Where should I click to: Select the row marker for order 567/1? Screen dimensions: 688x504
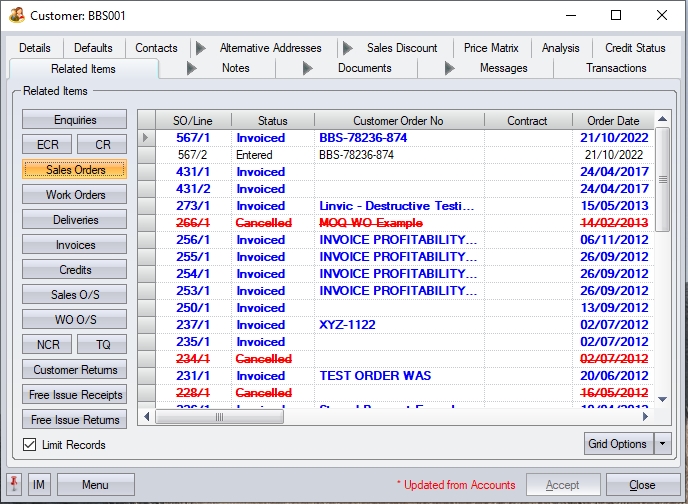coord(146,138)
